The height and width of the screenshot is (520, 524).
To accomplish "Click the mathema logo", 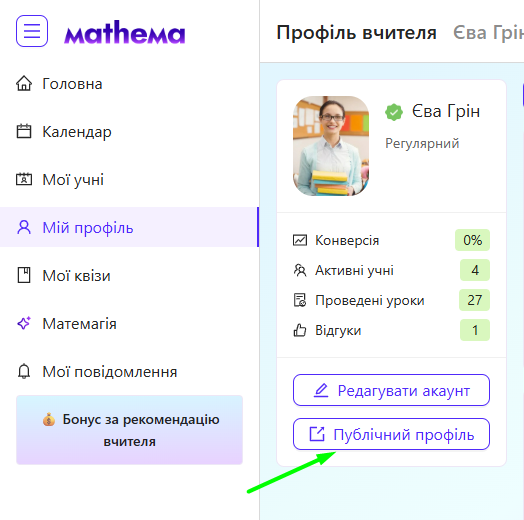I will 124,32.
